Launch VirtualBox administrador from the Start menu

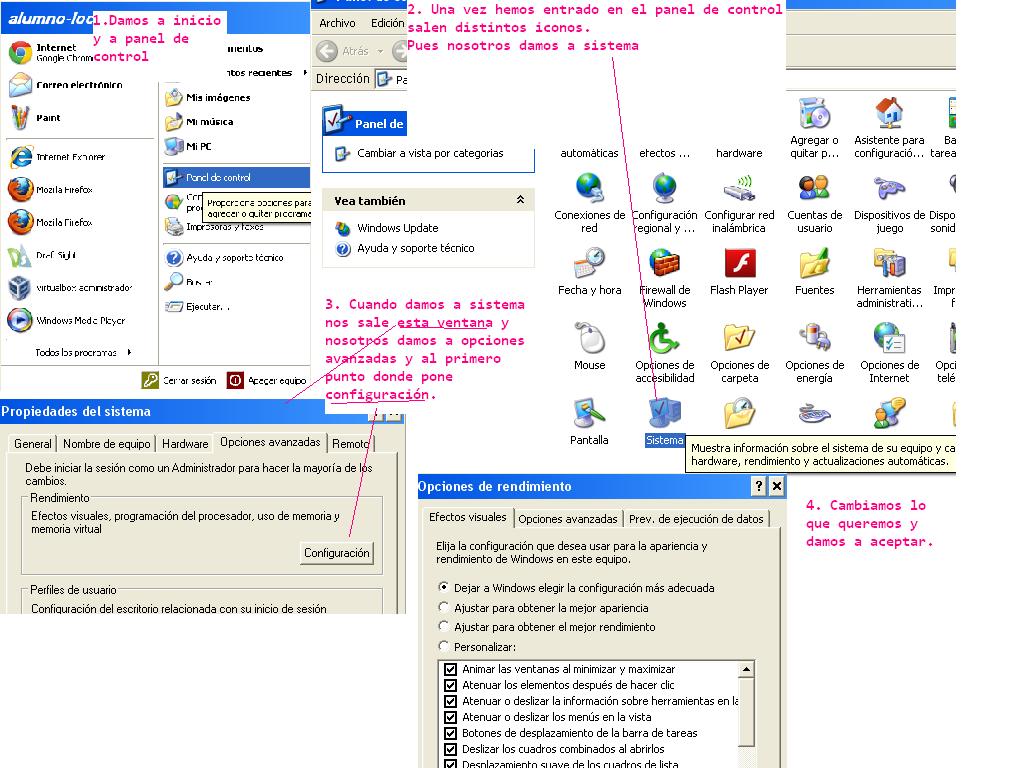(x=71, y=287)
